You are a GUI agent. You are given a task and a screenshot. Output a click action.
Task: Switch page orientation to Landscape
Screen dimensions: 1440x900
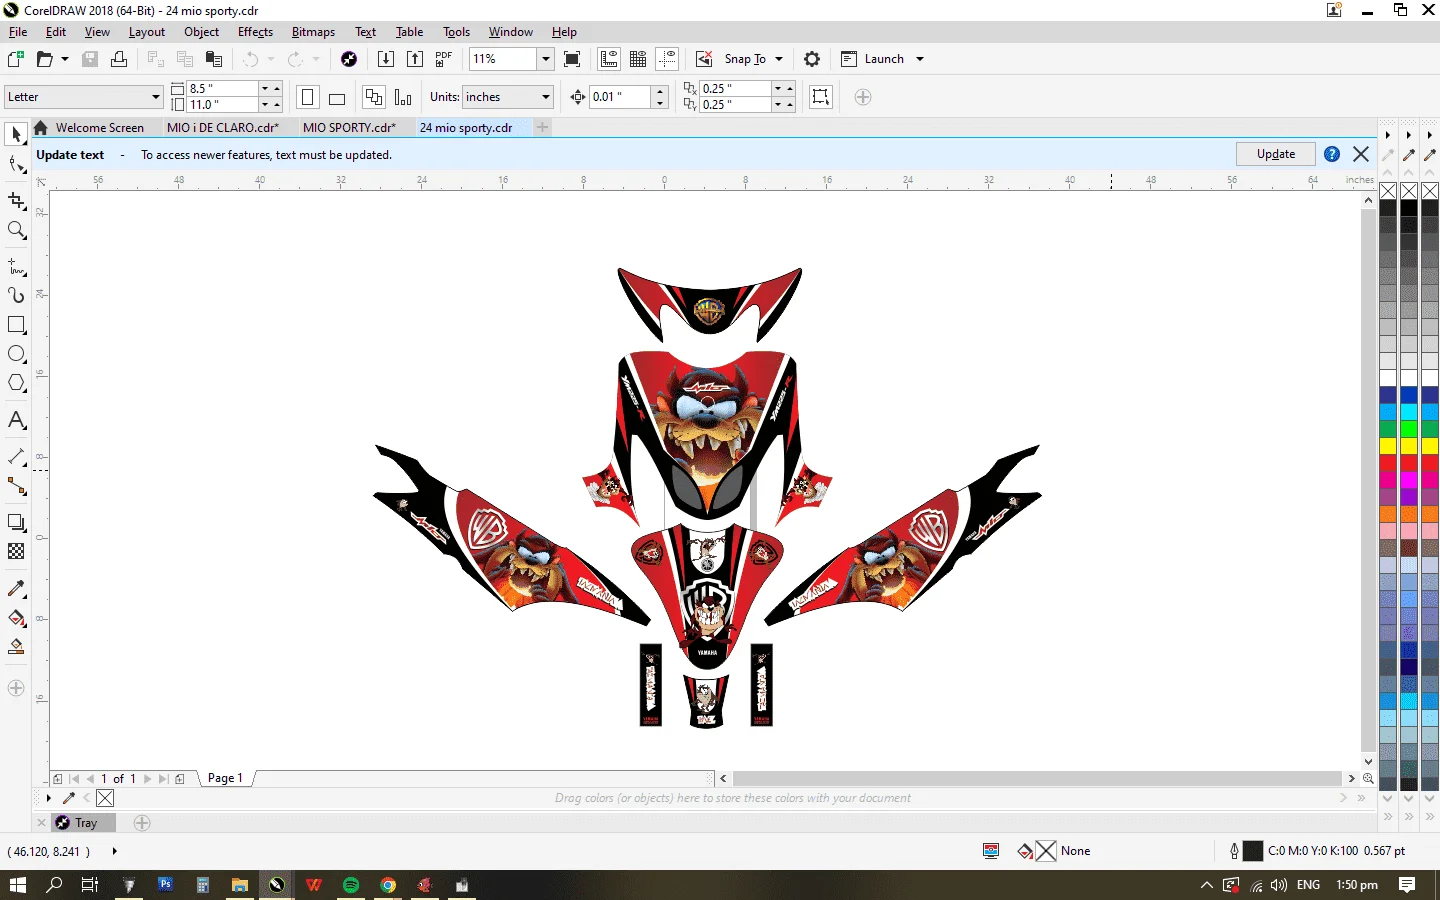coord(337,97)
